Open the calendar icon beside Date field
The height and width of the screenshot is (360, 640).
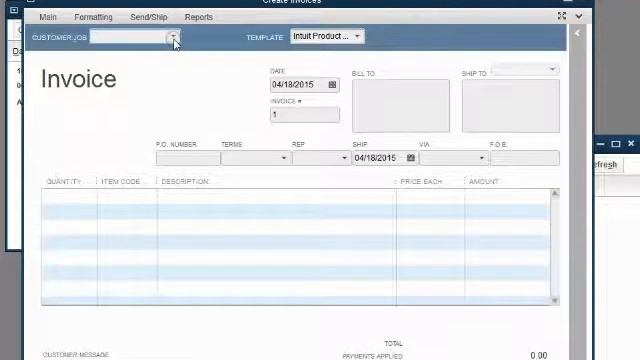point(332,85)
